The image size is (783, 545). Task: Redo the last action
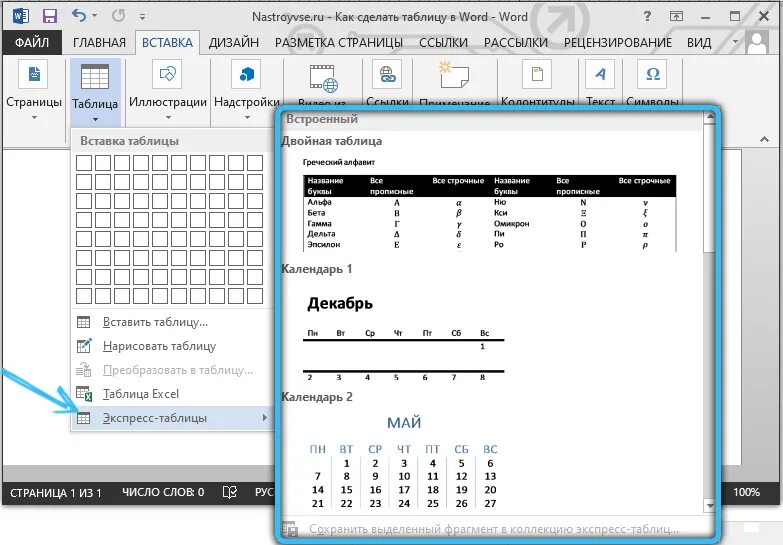point(118,16)
